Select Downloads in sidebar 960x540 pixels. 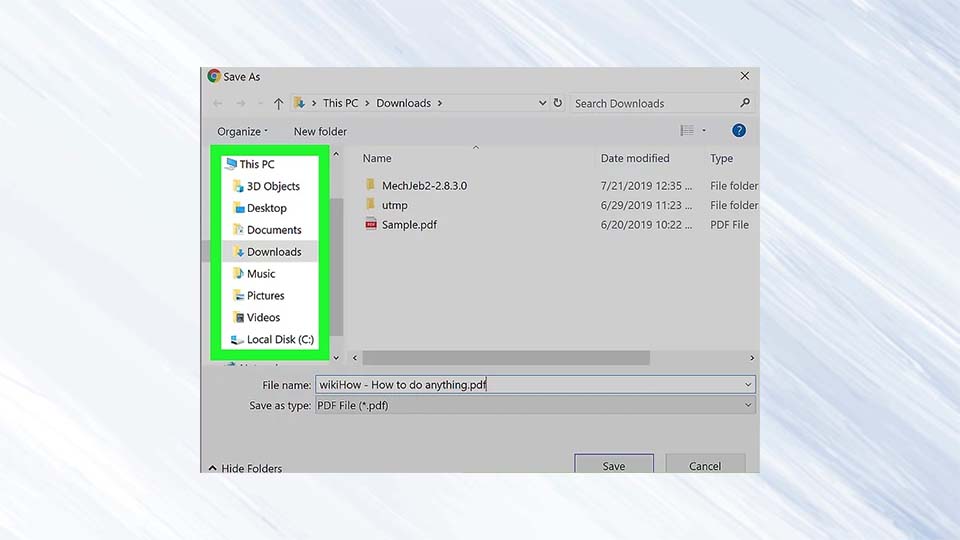coord(274,252)
